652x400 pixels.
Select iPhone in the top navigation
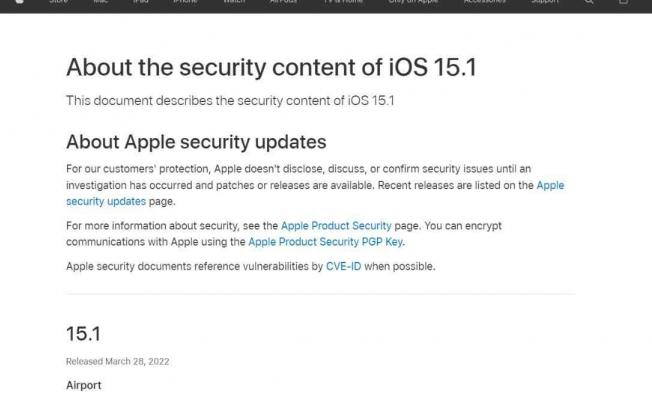185,1
